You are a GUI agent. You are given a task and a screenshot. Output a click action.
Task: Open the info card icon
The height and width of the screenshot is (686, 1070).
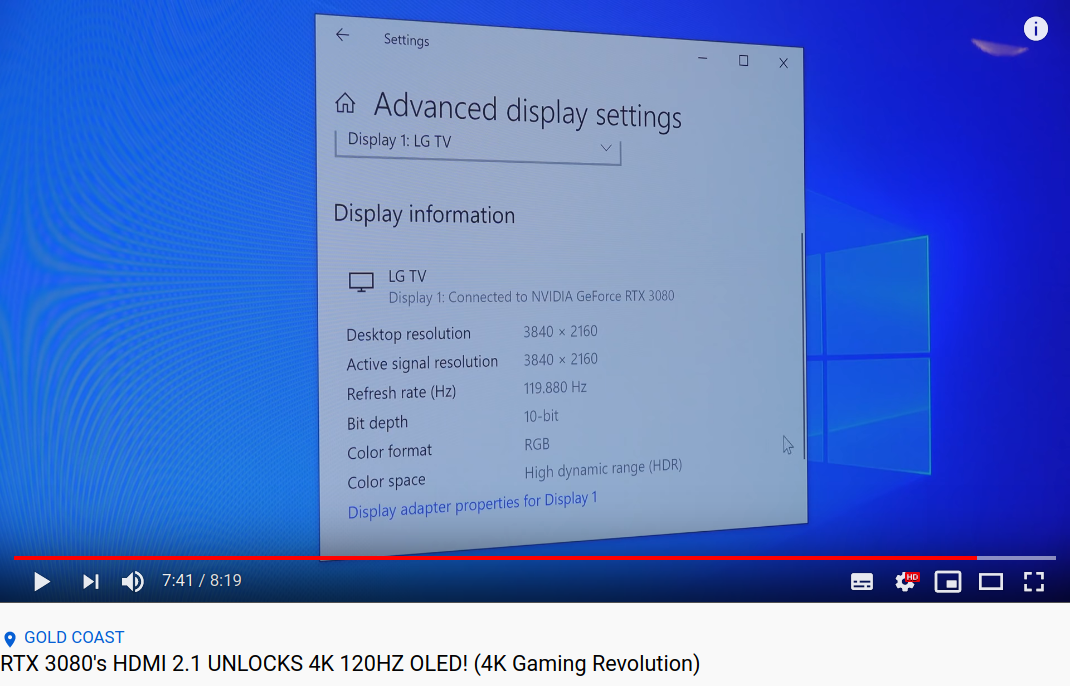pos(1035,29)
